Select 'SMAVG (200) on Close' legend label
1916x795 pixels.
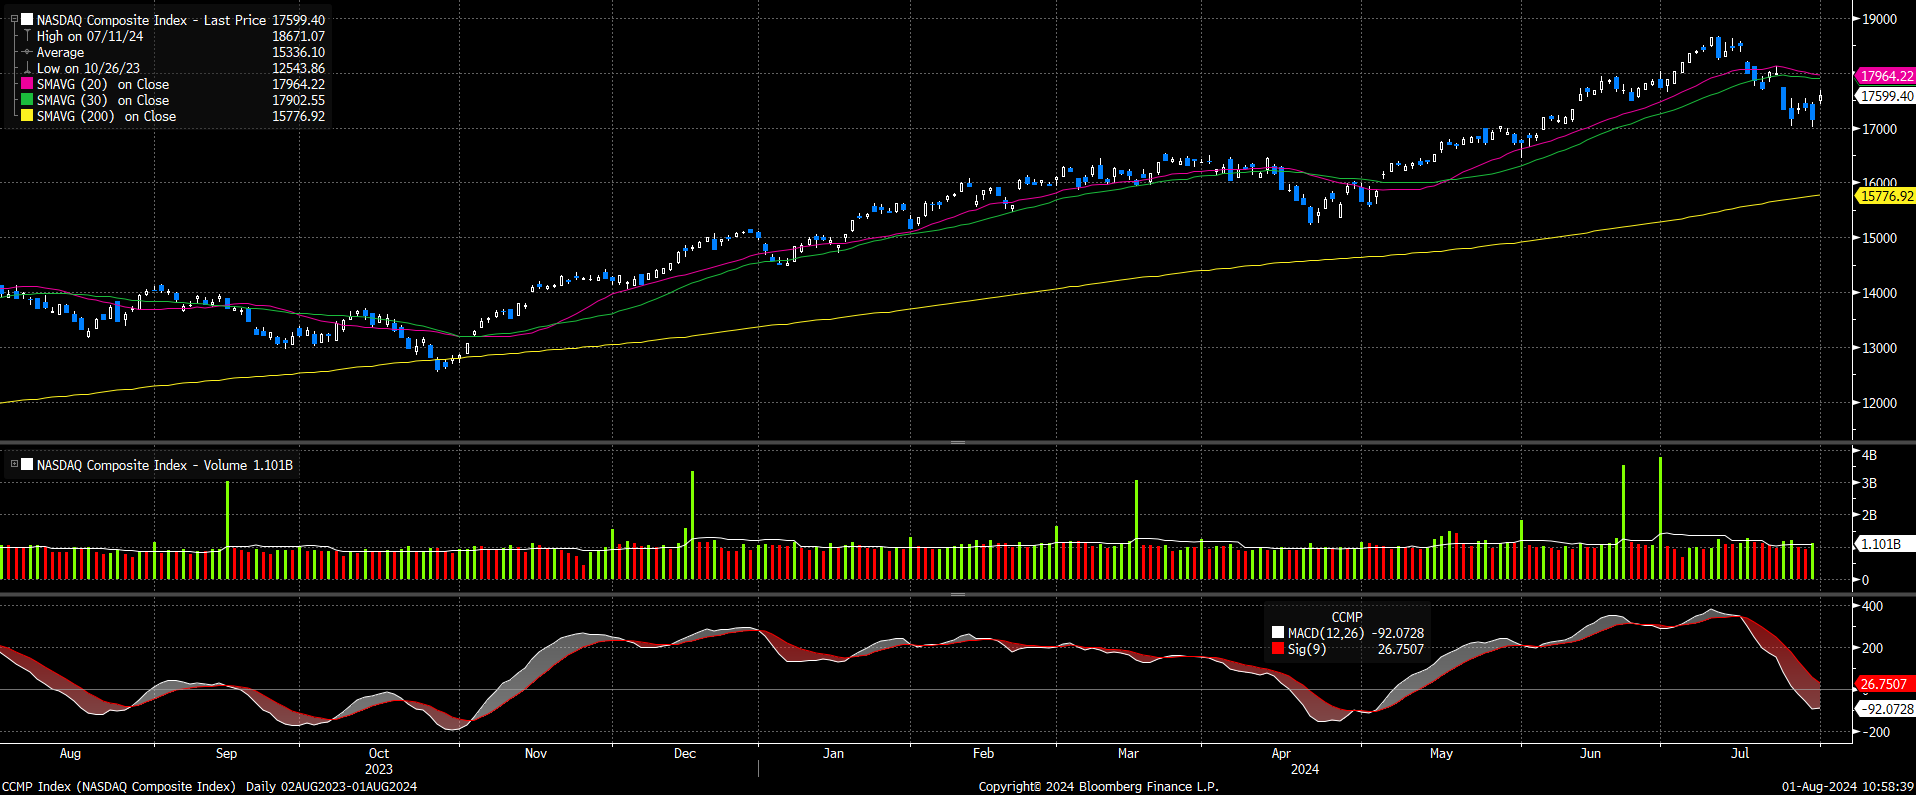[106, 116]
